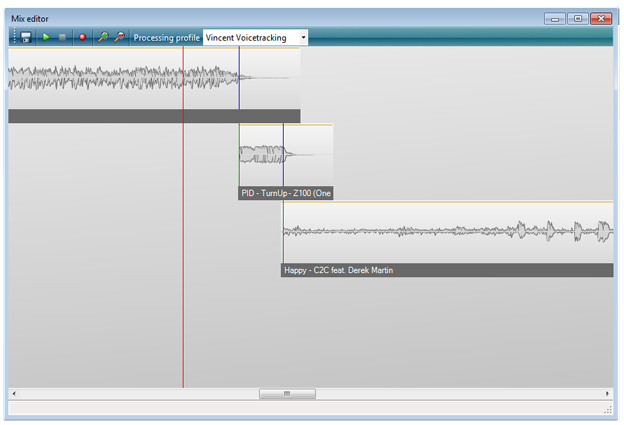The image size is (624, 425).
Task: Select the Happy - C2C feat. Derek Martin label
Action: 340,270
